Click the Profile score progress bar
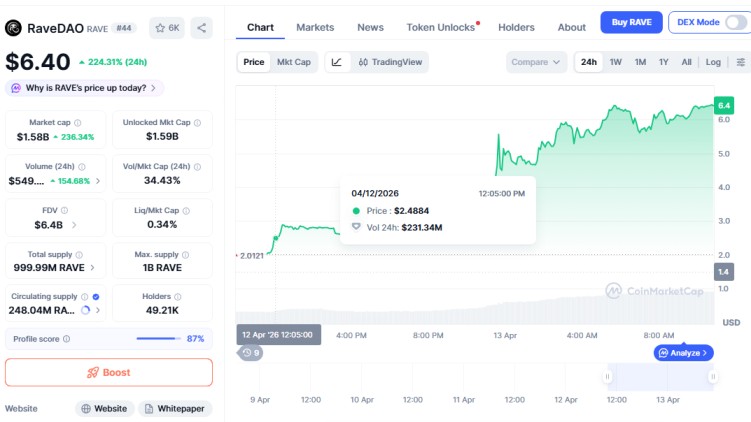Image resolution: width=751 pixels, height=422 pixels. 158,339
